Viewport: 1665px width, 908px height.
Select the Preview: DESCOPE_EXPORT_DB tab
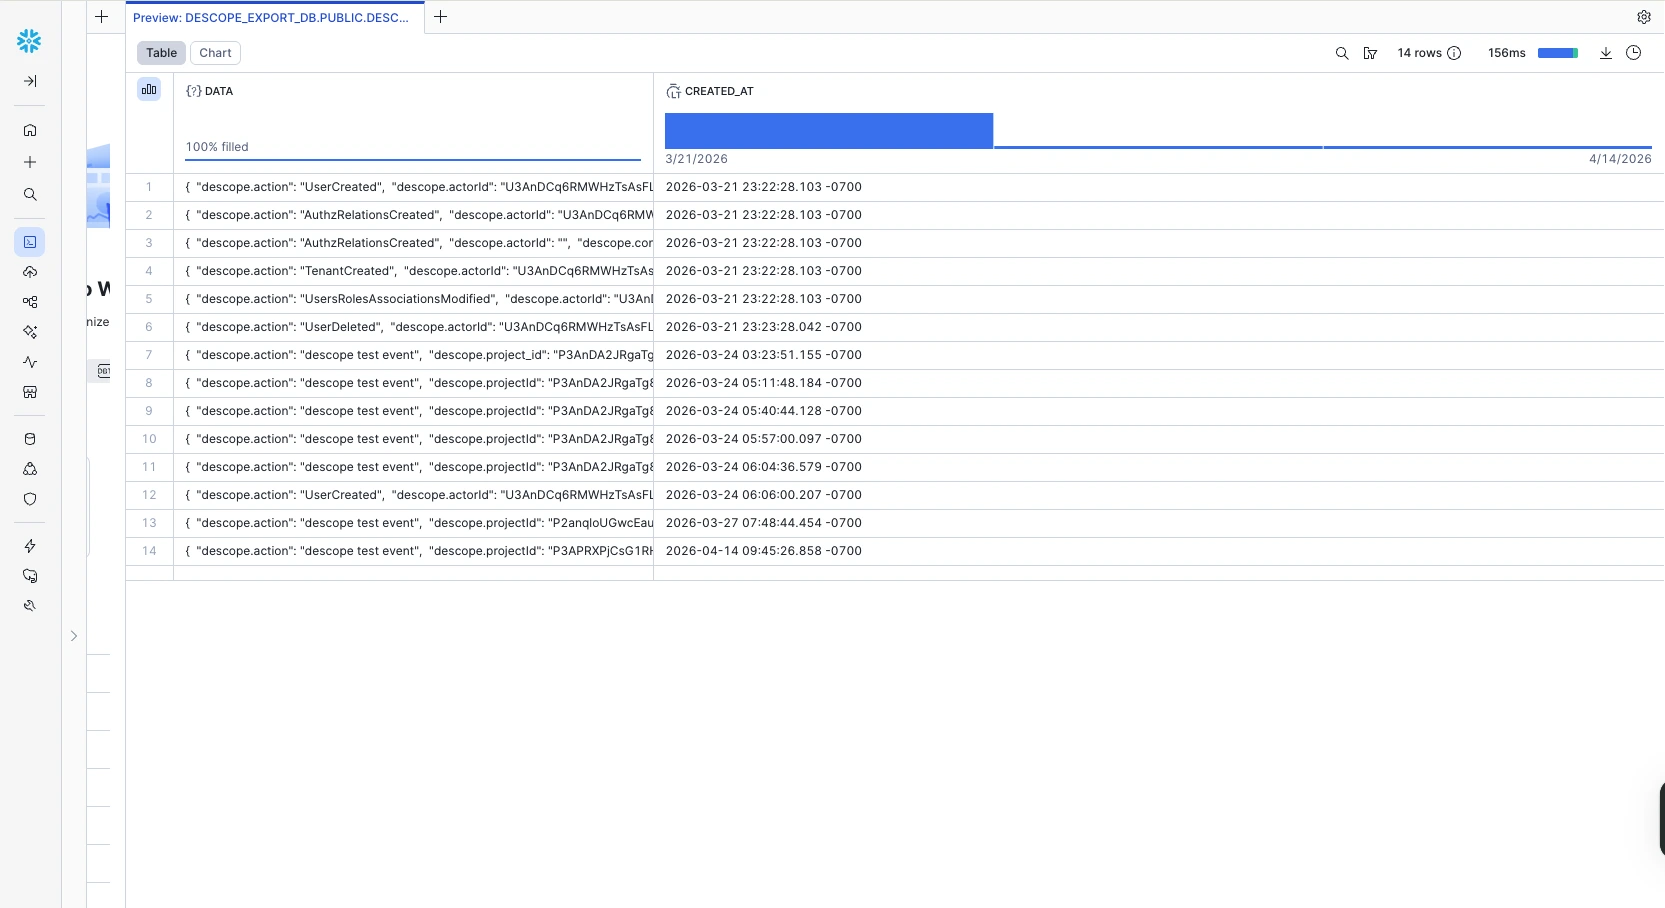(x=271, y=17)
